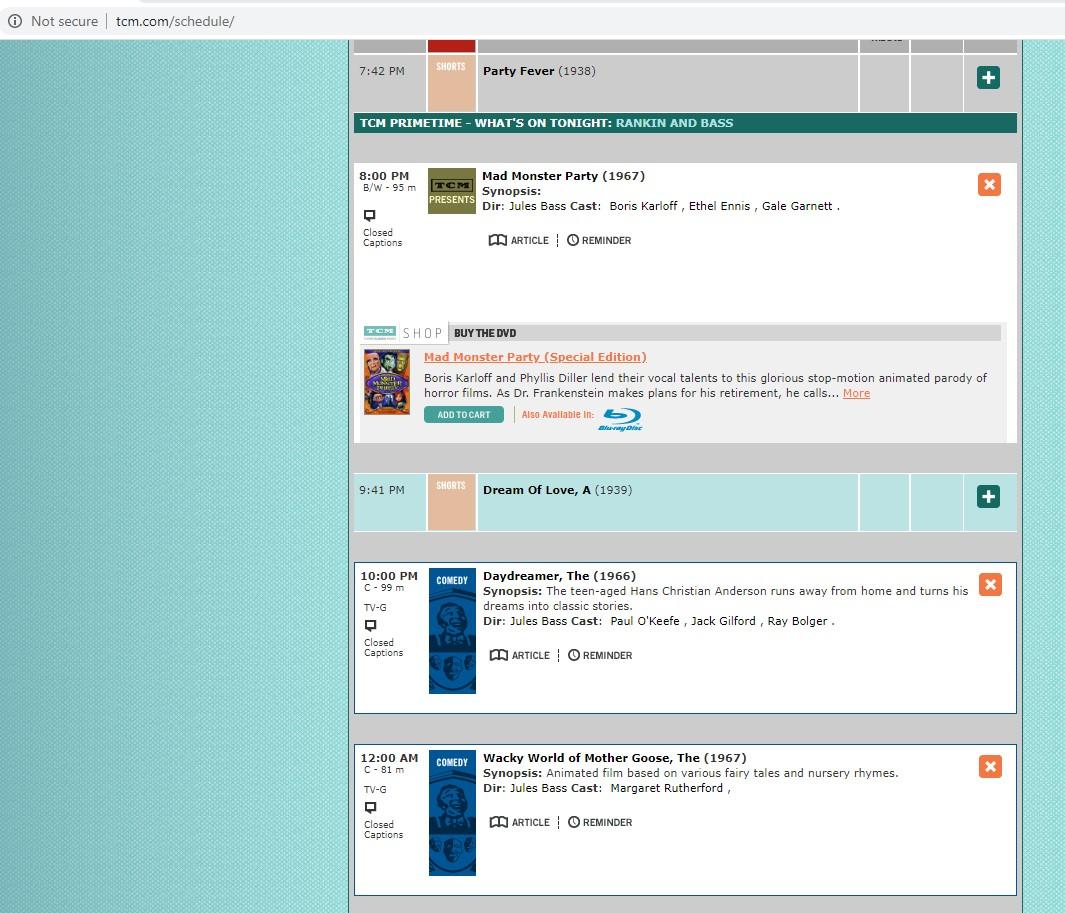Click cast member Ray Bolger
The image size is (1065, 913).
(797, 621)
